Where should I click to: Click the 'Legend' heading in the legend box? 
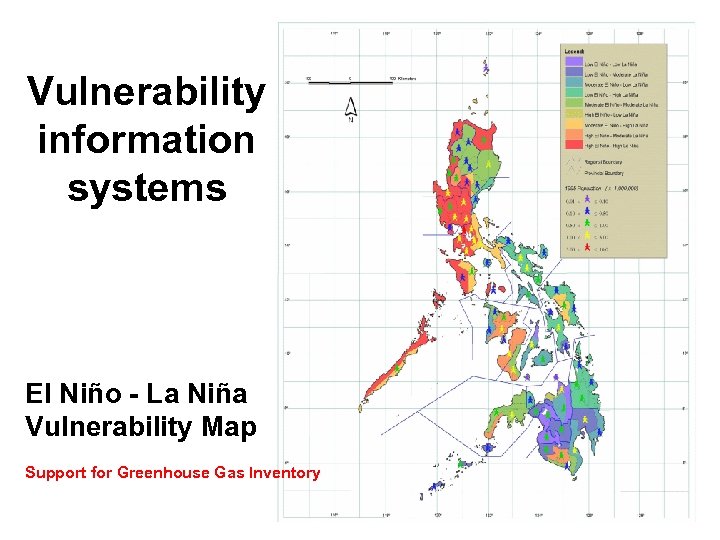pos(574,51)
